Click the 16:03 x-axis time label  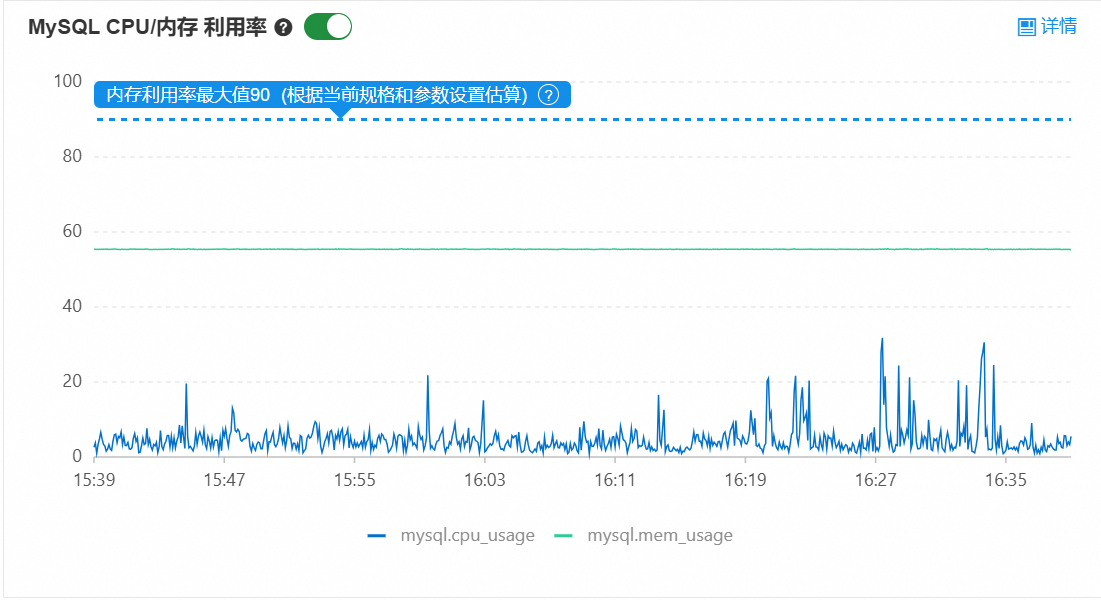[x=485, y=480]
